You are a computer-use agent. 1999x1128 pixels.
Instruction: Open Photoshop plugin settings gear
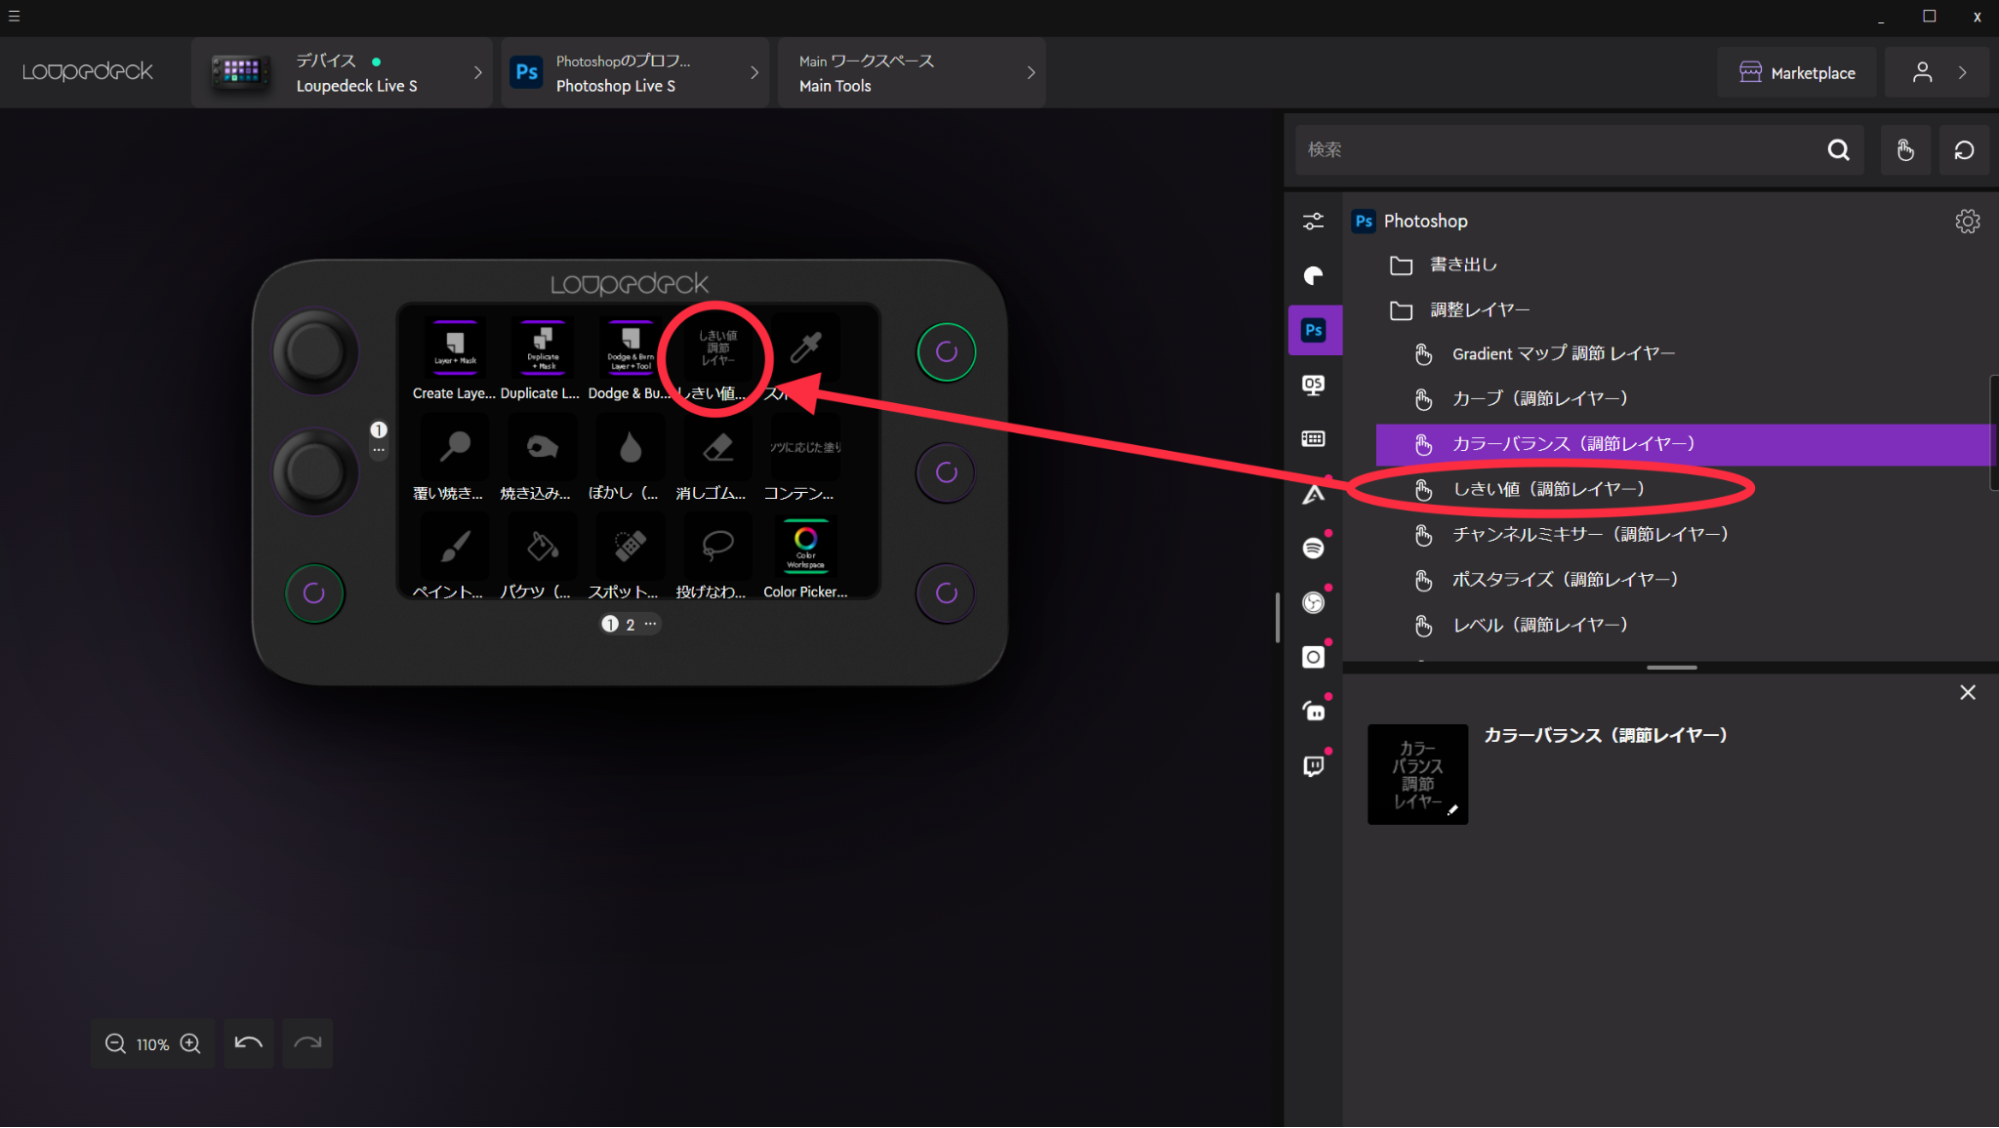(1967, 221)
